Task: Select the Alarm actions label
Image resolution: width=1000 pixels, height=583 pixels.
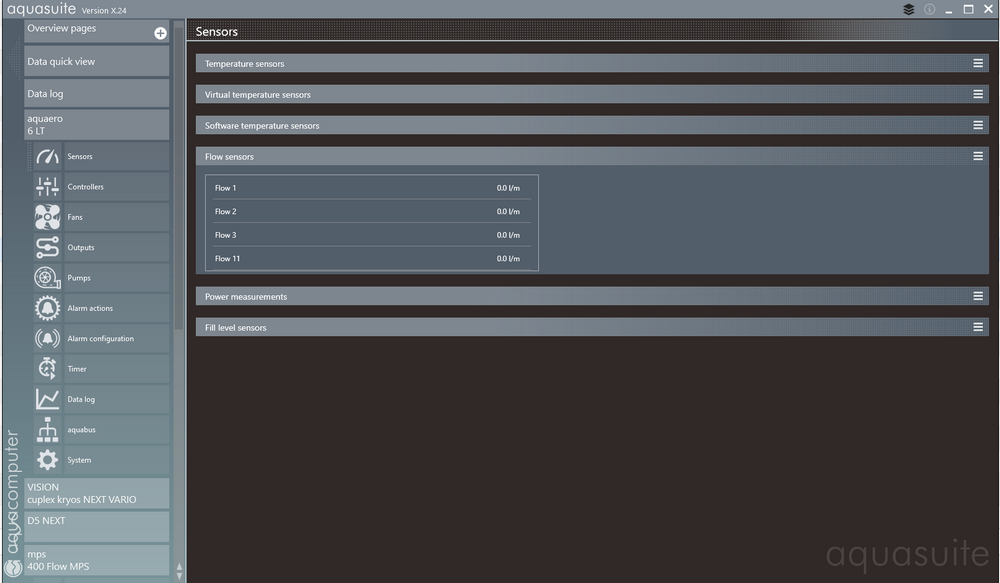Action: point(90,308)
